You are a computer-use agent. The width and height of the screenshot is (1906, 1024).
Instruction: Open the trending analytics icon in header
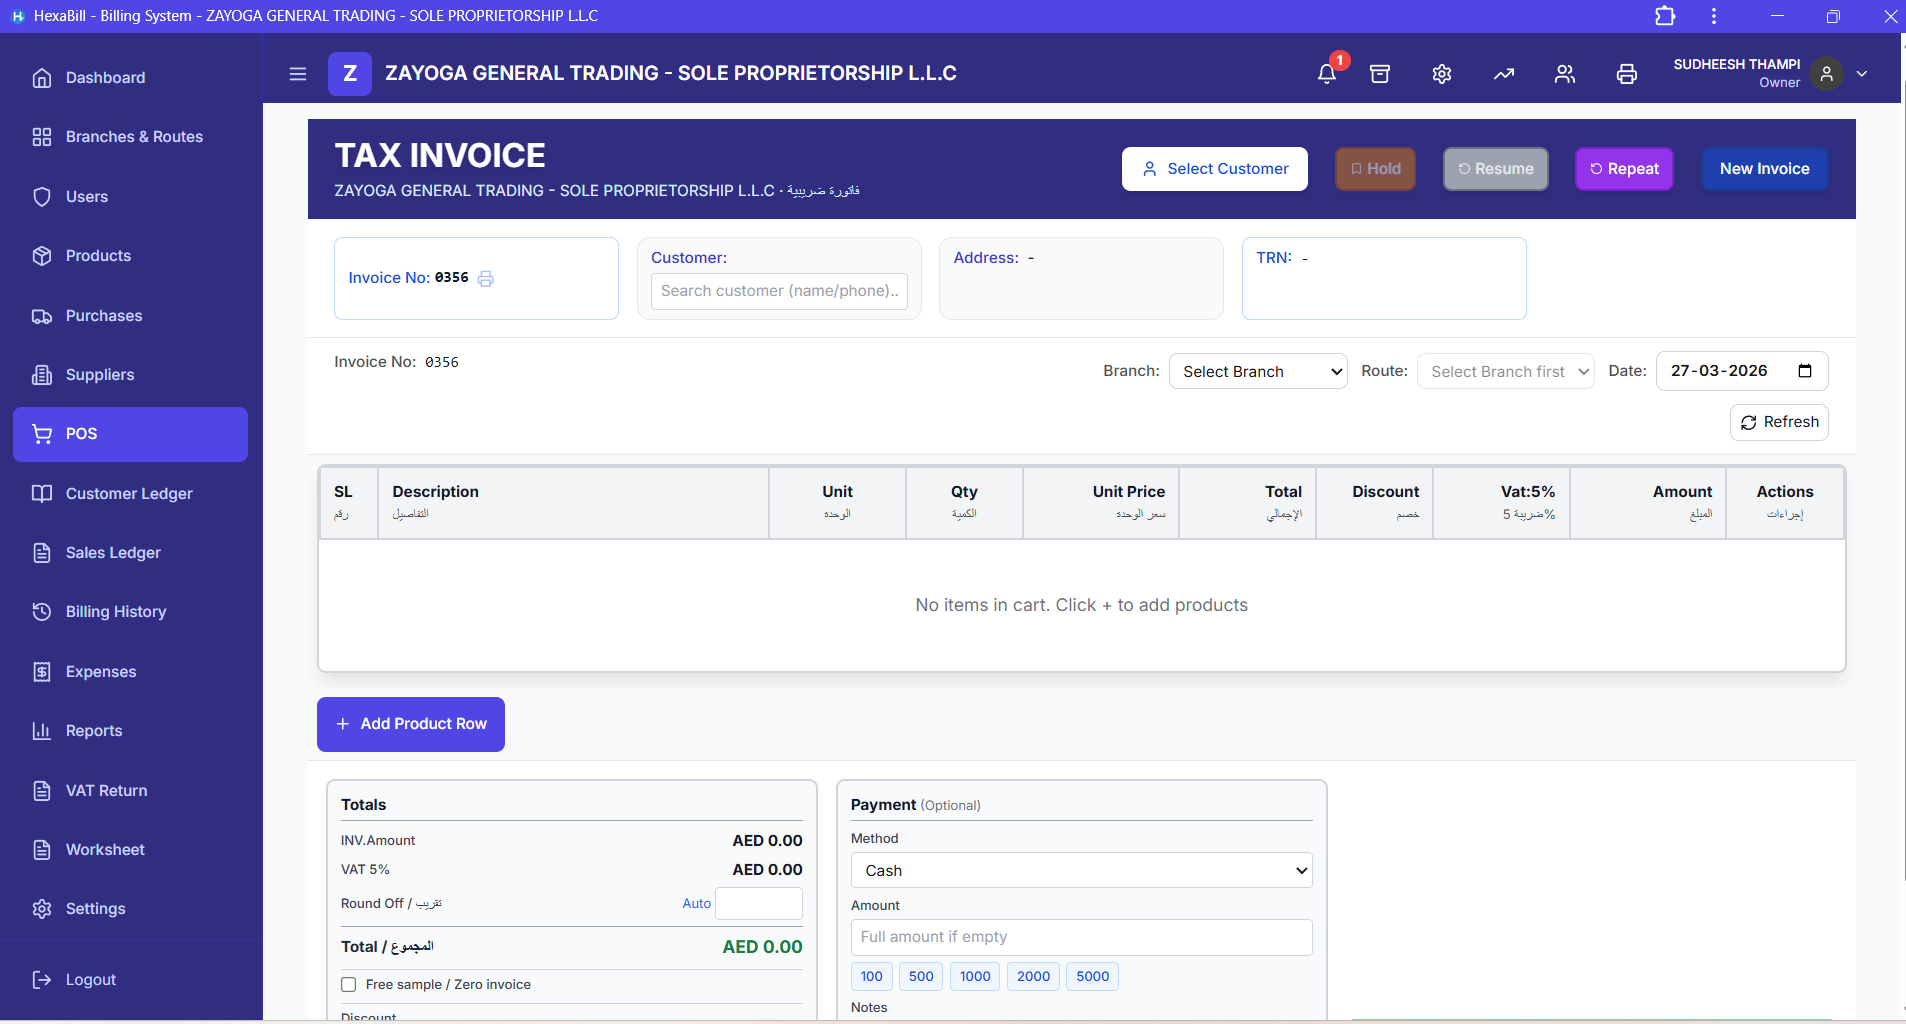pos(1504,74)
